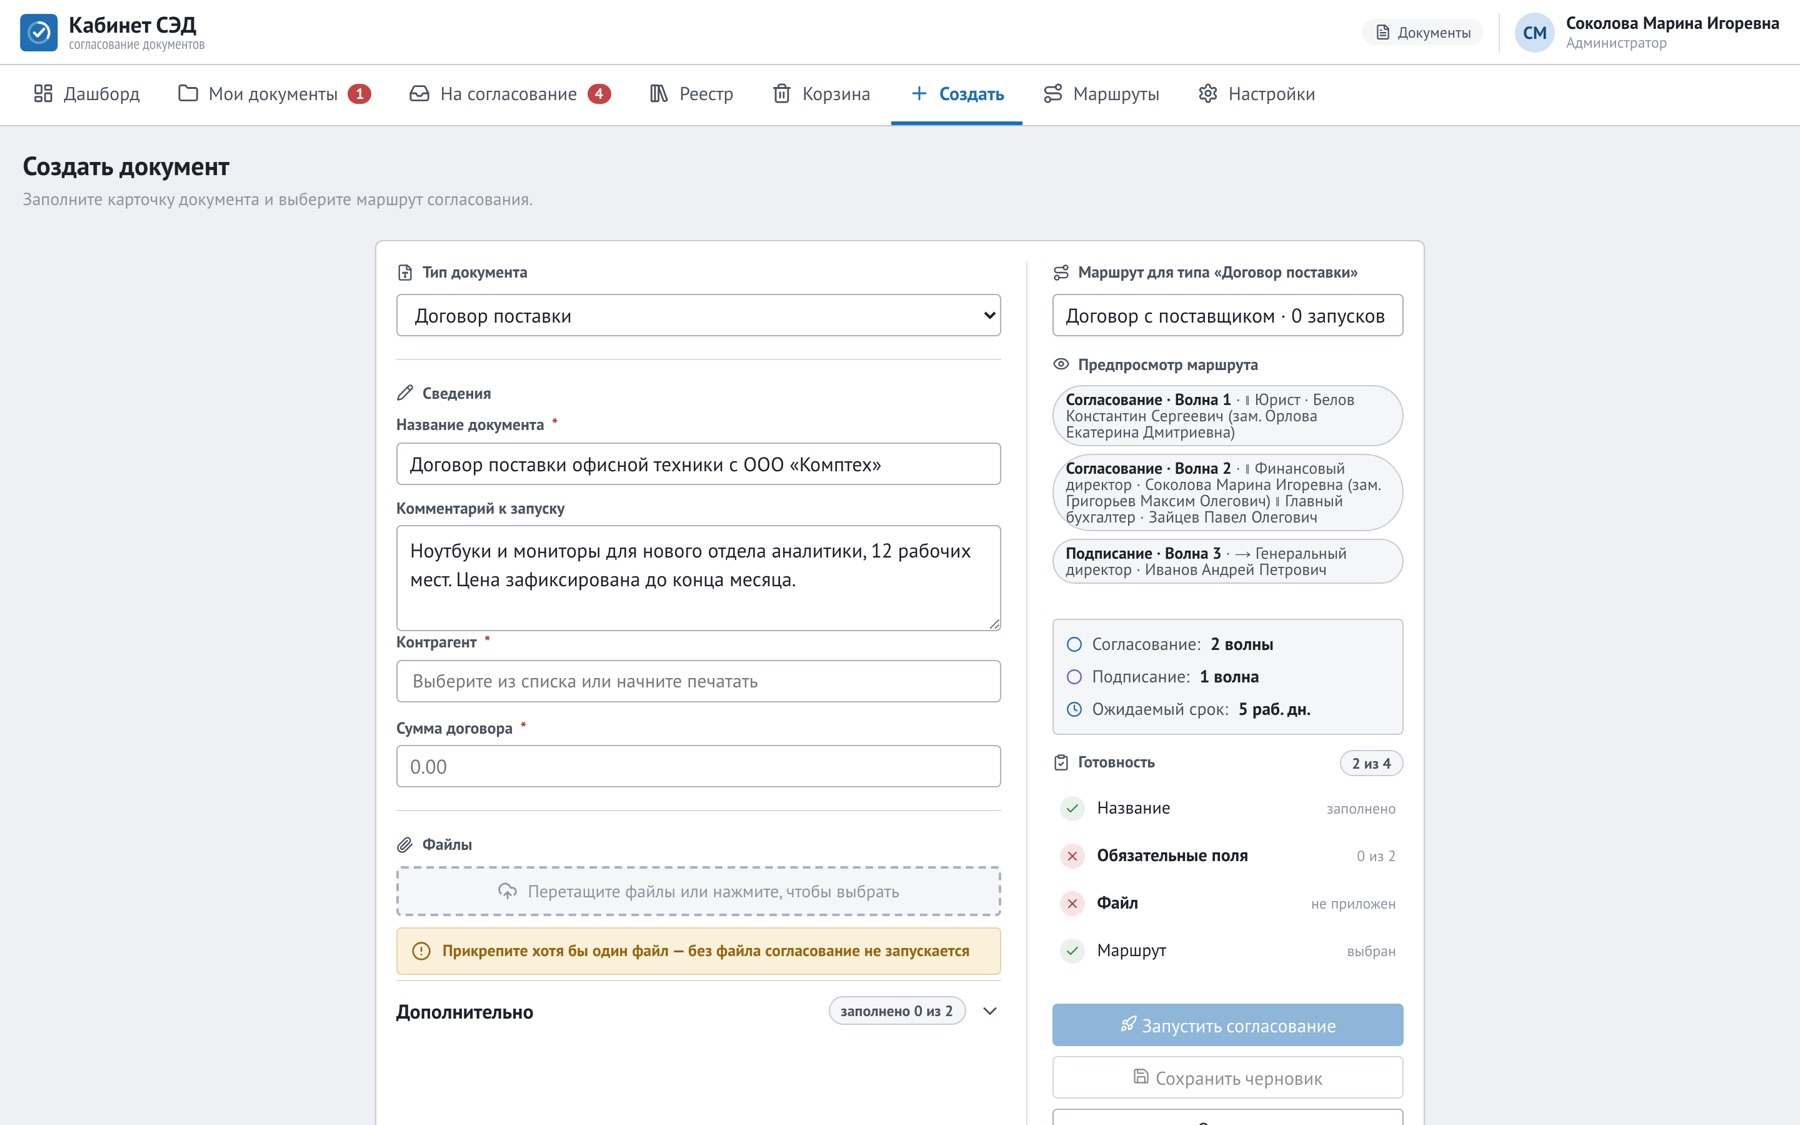Viewport: 1800px width, 1125px height.
Task: Click the Название документа input field
Action: pos(698,464)
